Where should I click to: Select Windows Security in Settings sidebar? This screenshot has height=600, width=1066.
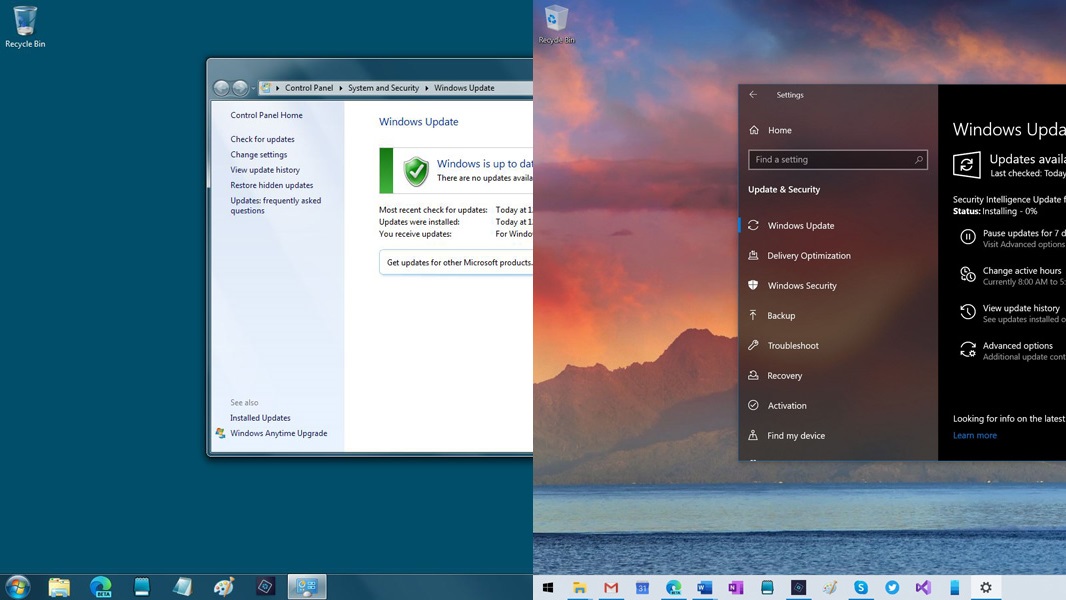(x=801, y=286)
